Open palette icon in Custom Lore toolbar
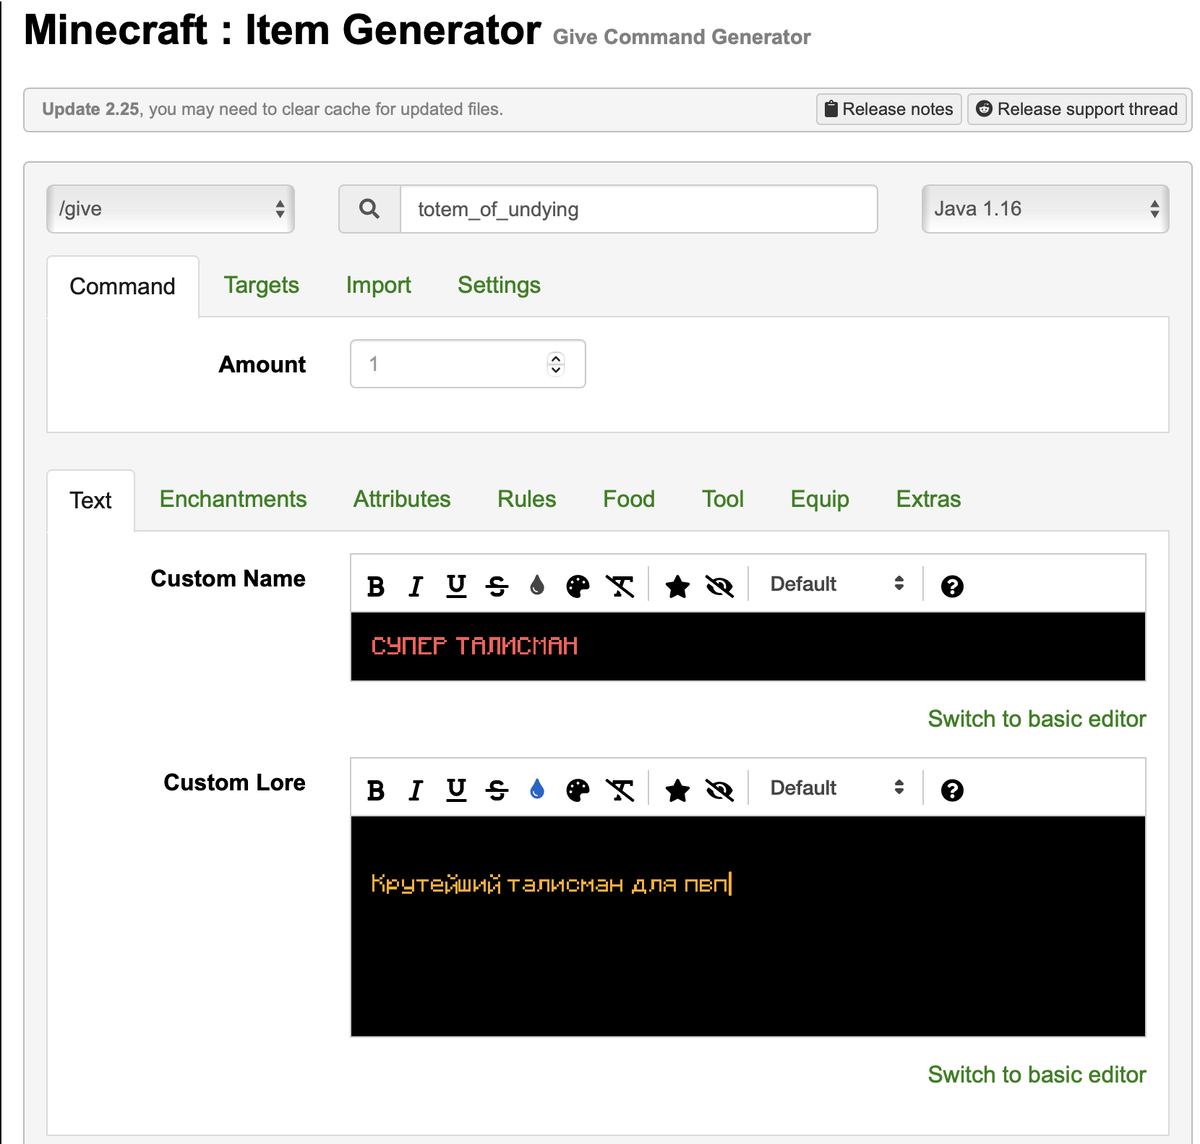 [x=578, y=790]
